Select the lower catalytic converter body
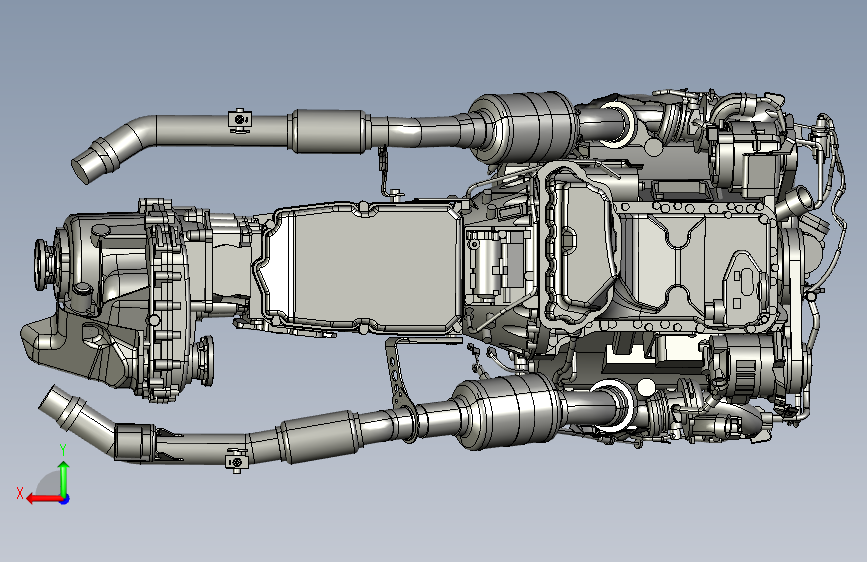The width and height of the screenshot is (867, 562). tap(509, 412)
